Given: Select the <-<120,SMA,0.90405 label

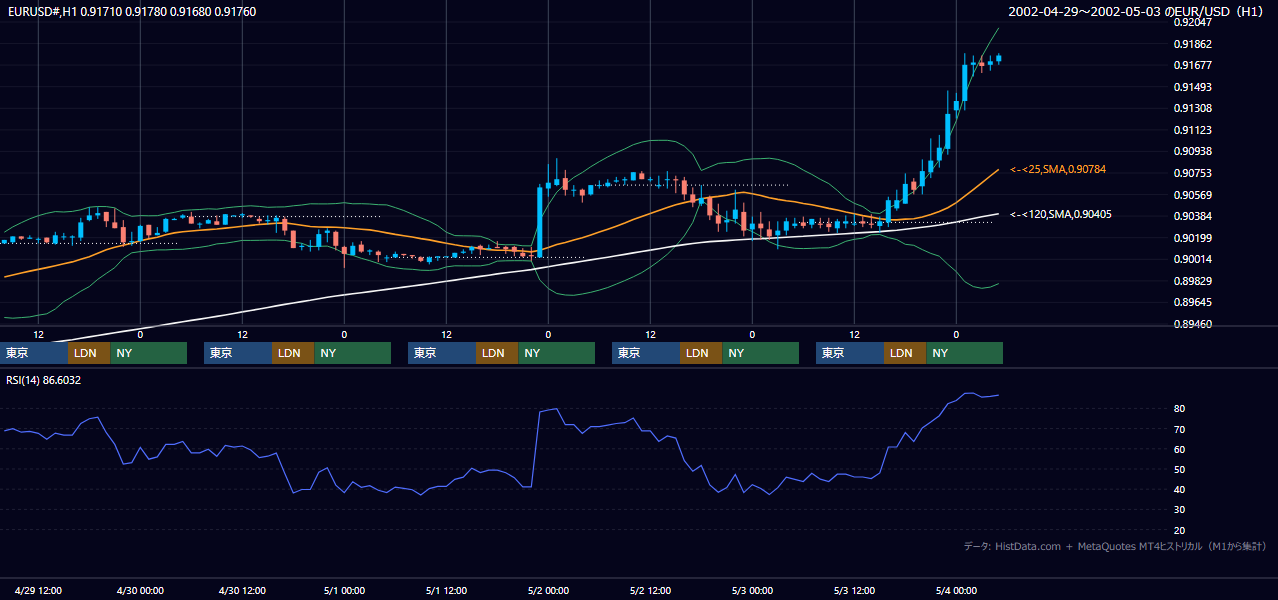Looking at the screenshot, I should point(1061,214).
